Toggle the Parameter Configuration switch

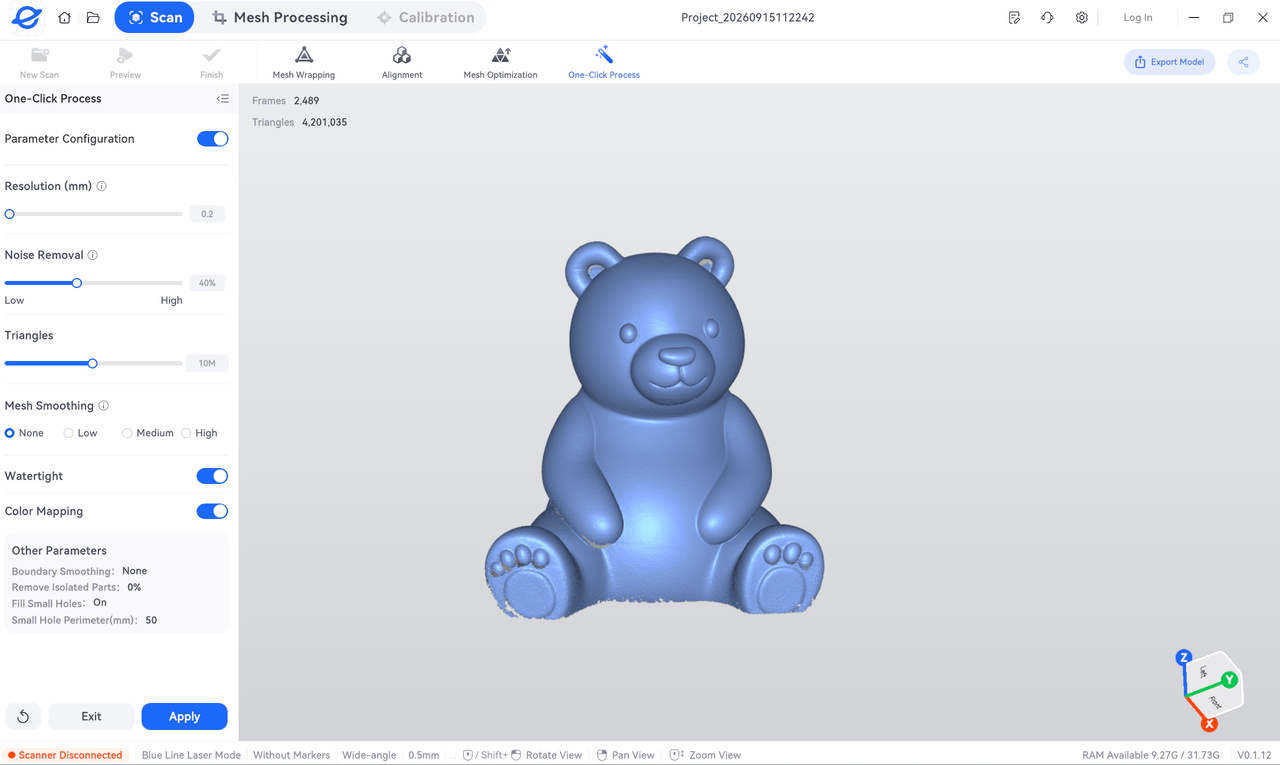point(212,139)
